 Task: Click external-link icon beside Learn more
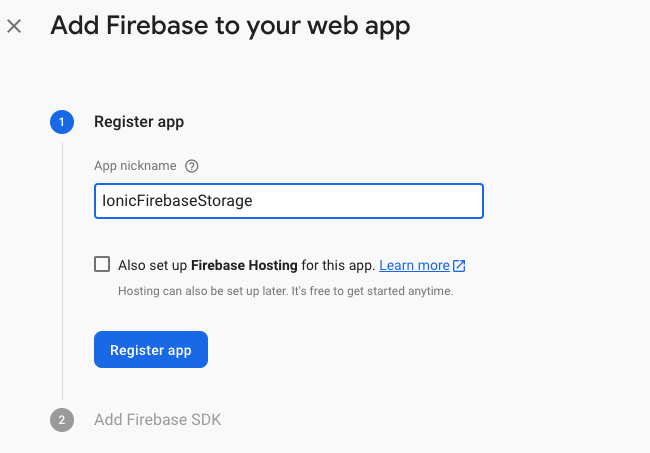[x=459, y=266]
